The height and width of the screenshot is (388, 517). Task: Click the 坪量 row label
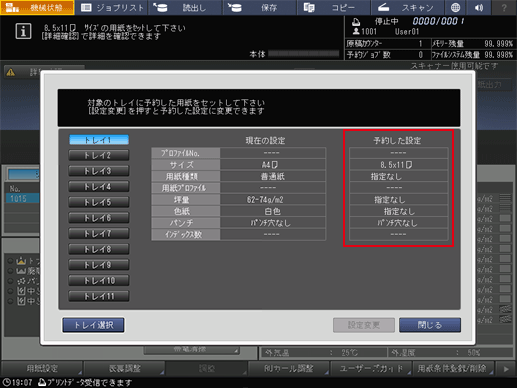[x=186, y=200]
